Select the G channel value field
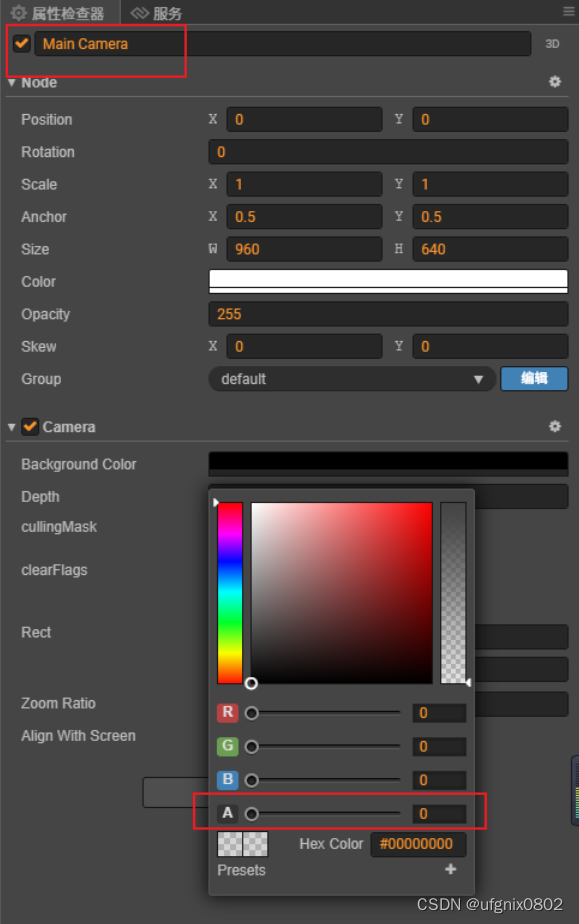The width and height of the screenshot is (579, 924). [439, 747]
